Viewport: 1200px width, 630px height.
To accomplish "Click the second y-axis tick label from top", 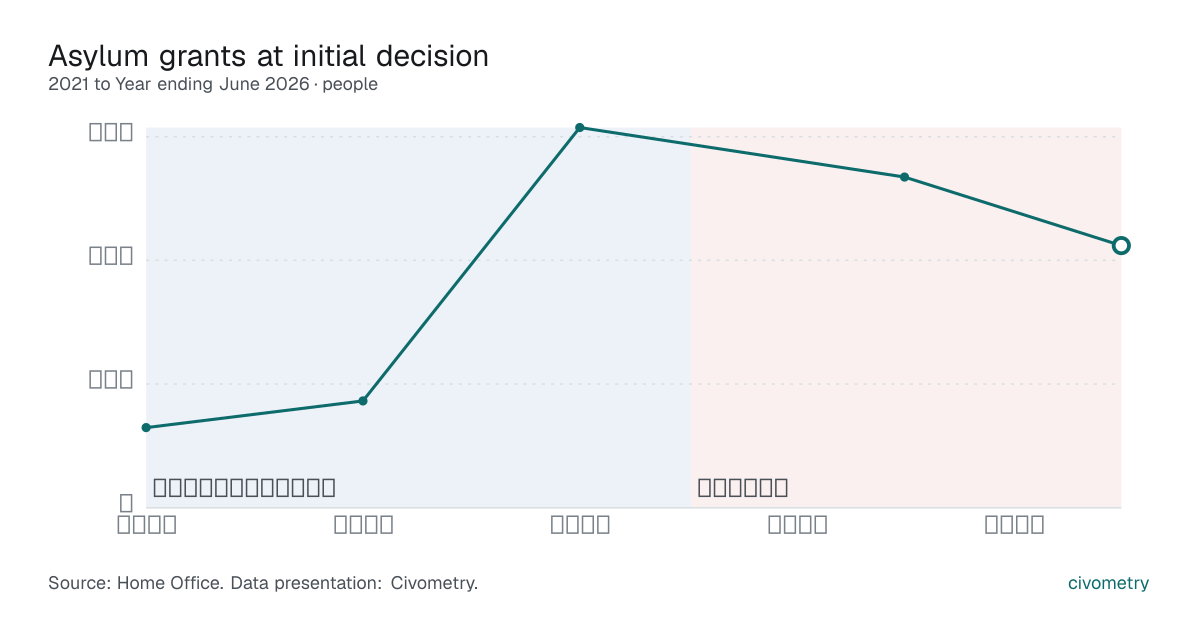I will [111, 255].
